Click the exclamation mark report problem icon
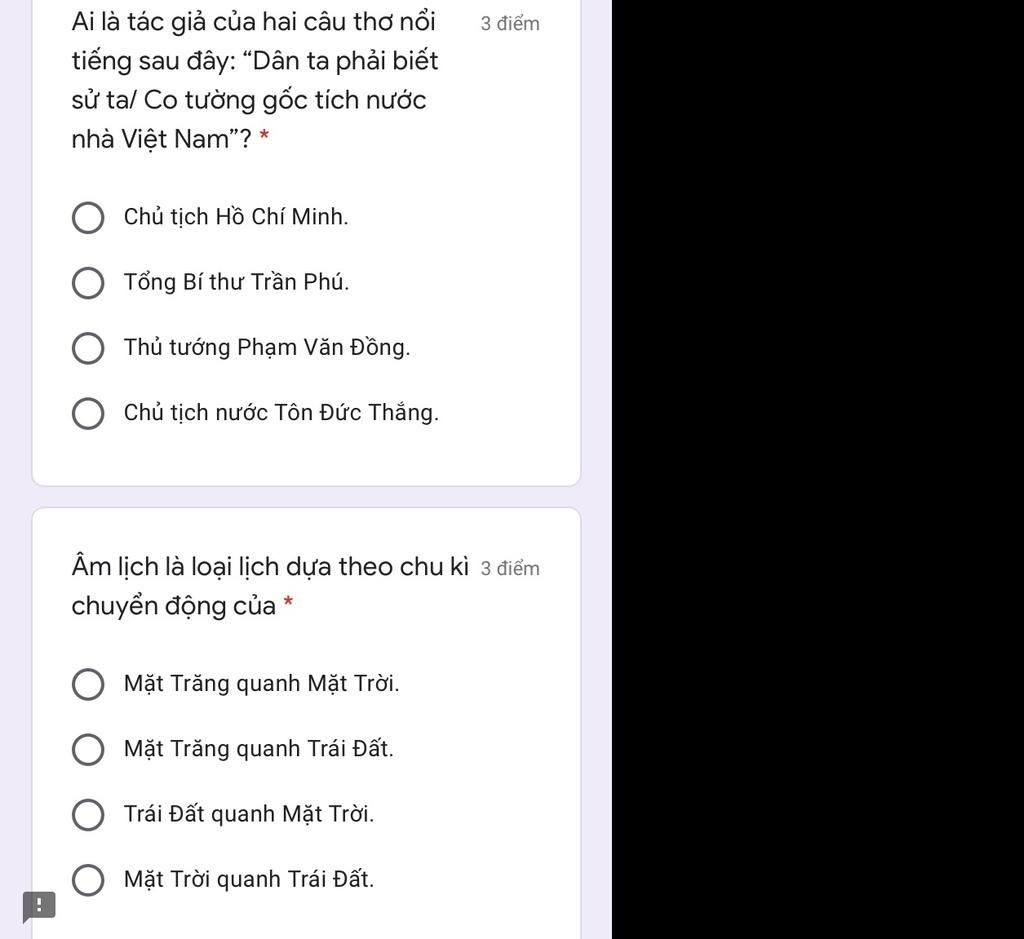1024x939 pixels. pyautogui.click(x=39, y=906)
